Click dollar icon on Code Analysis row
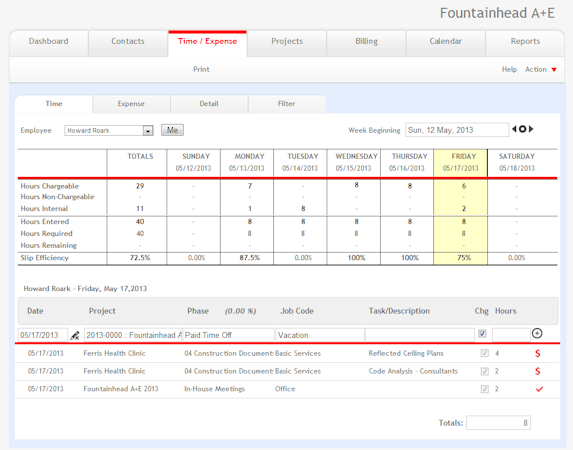Screen dimensions: 573x450 [538, 371]
